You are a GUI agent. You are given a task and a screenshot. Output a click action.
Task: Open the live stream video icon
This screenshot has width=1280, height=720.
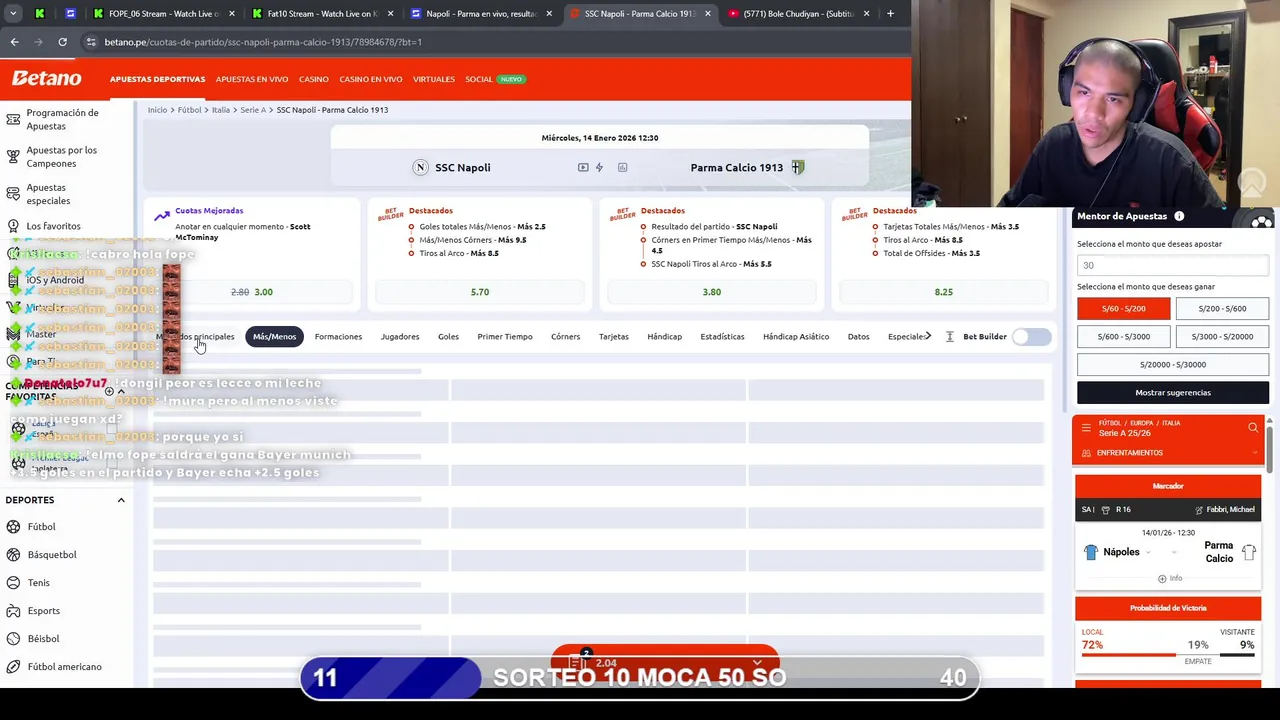pyautogui.click(x=583, y=167)
